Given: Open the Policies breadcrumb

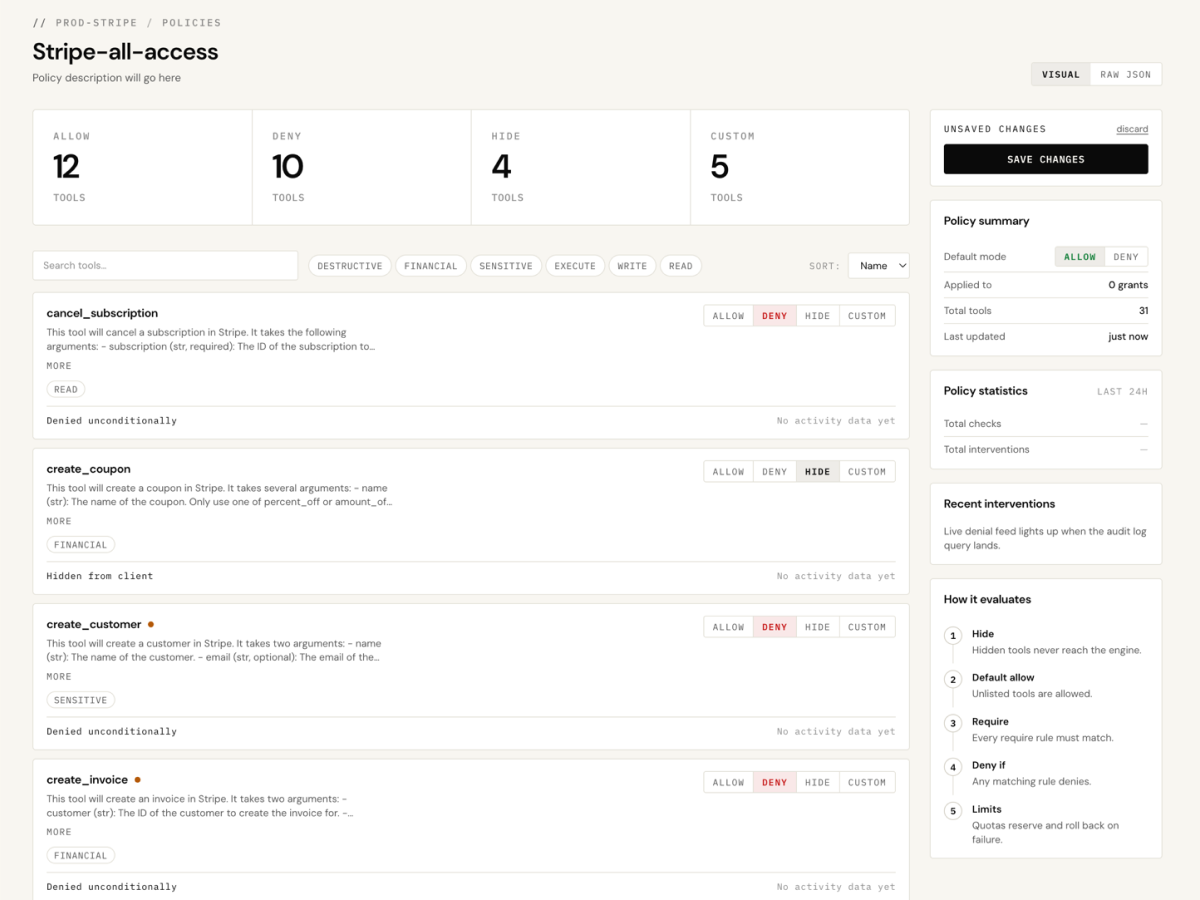Looking at the screenshot, I should 191,22.
